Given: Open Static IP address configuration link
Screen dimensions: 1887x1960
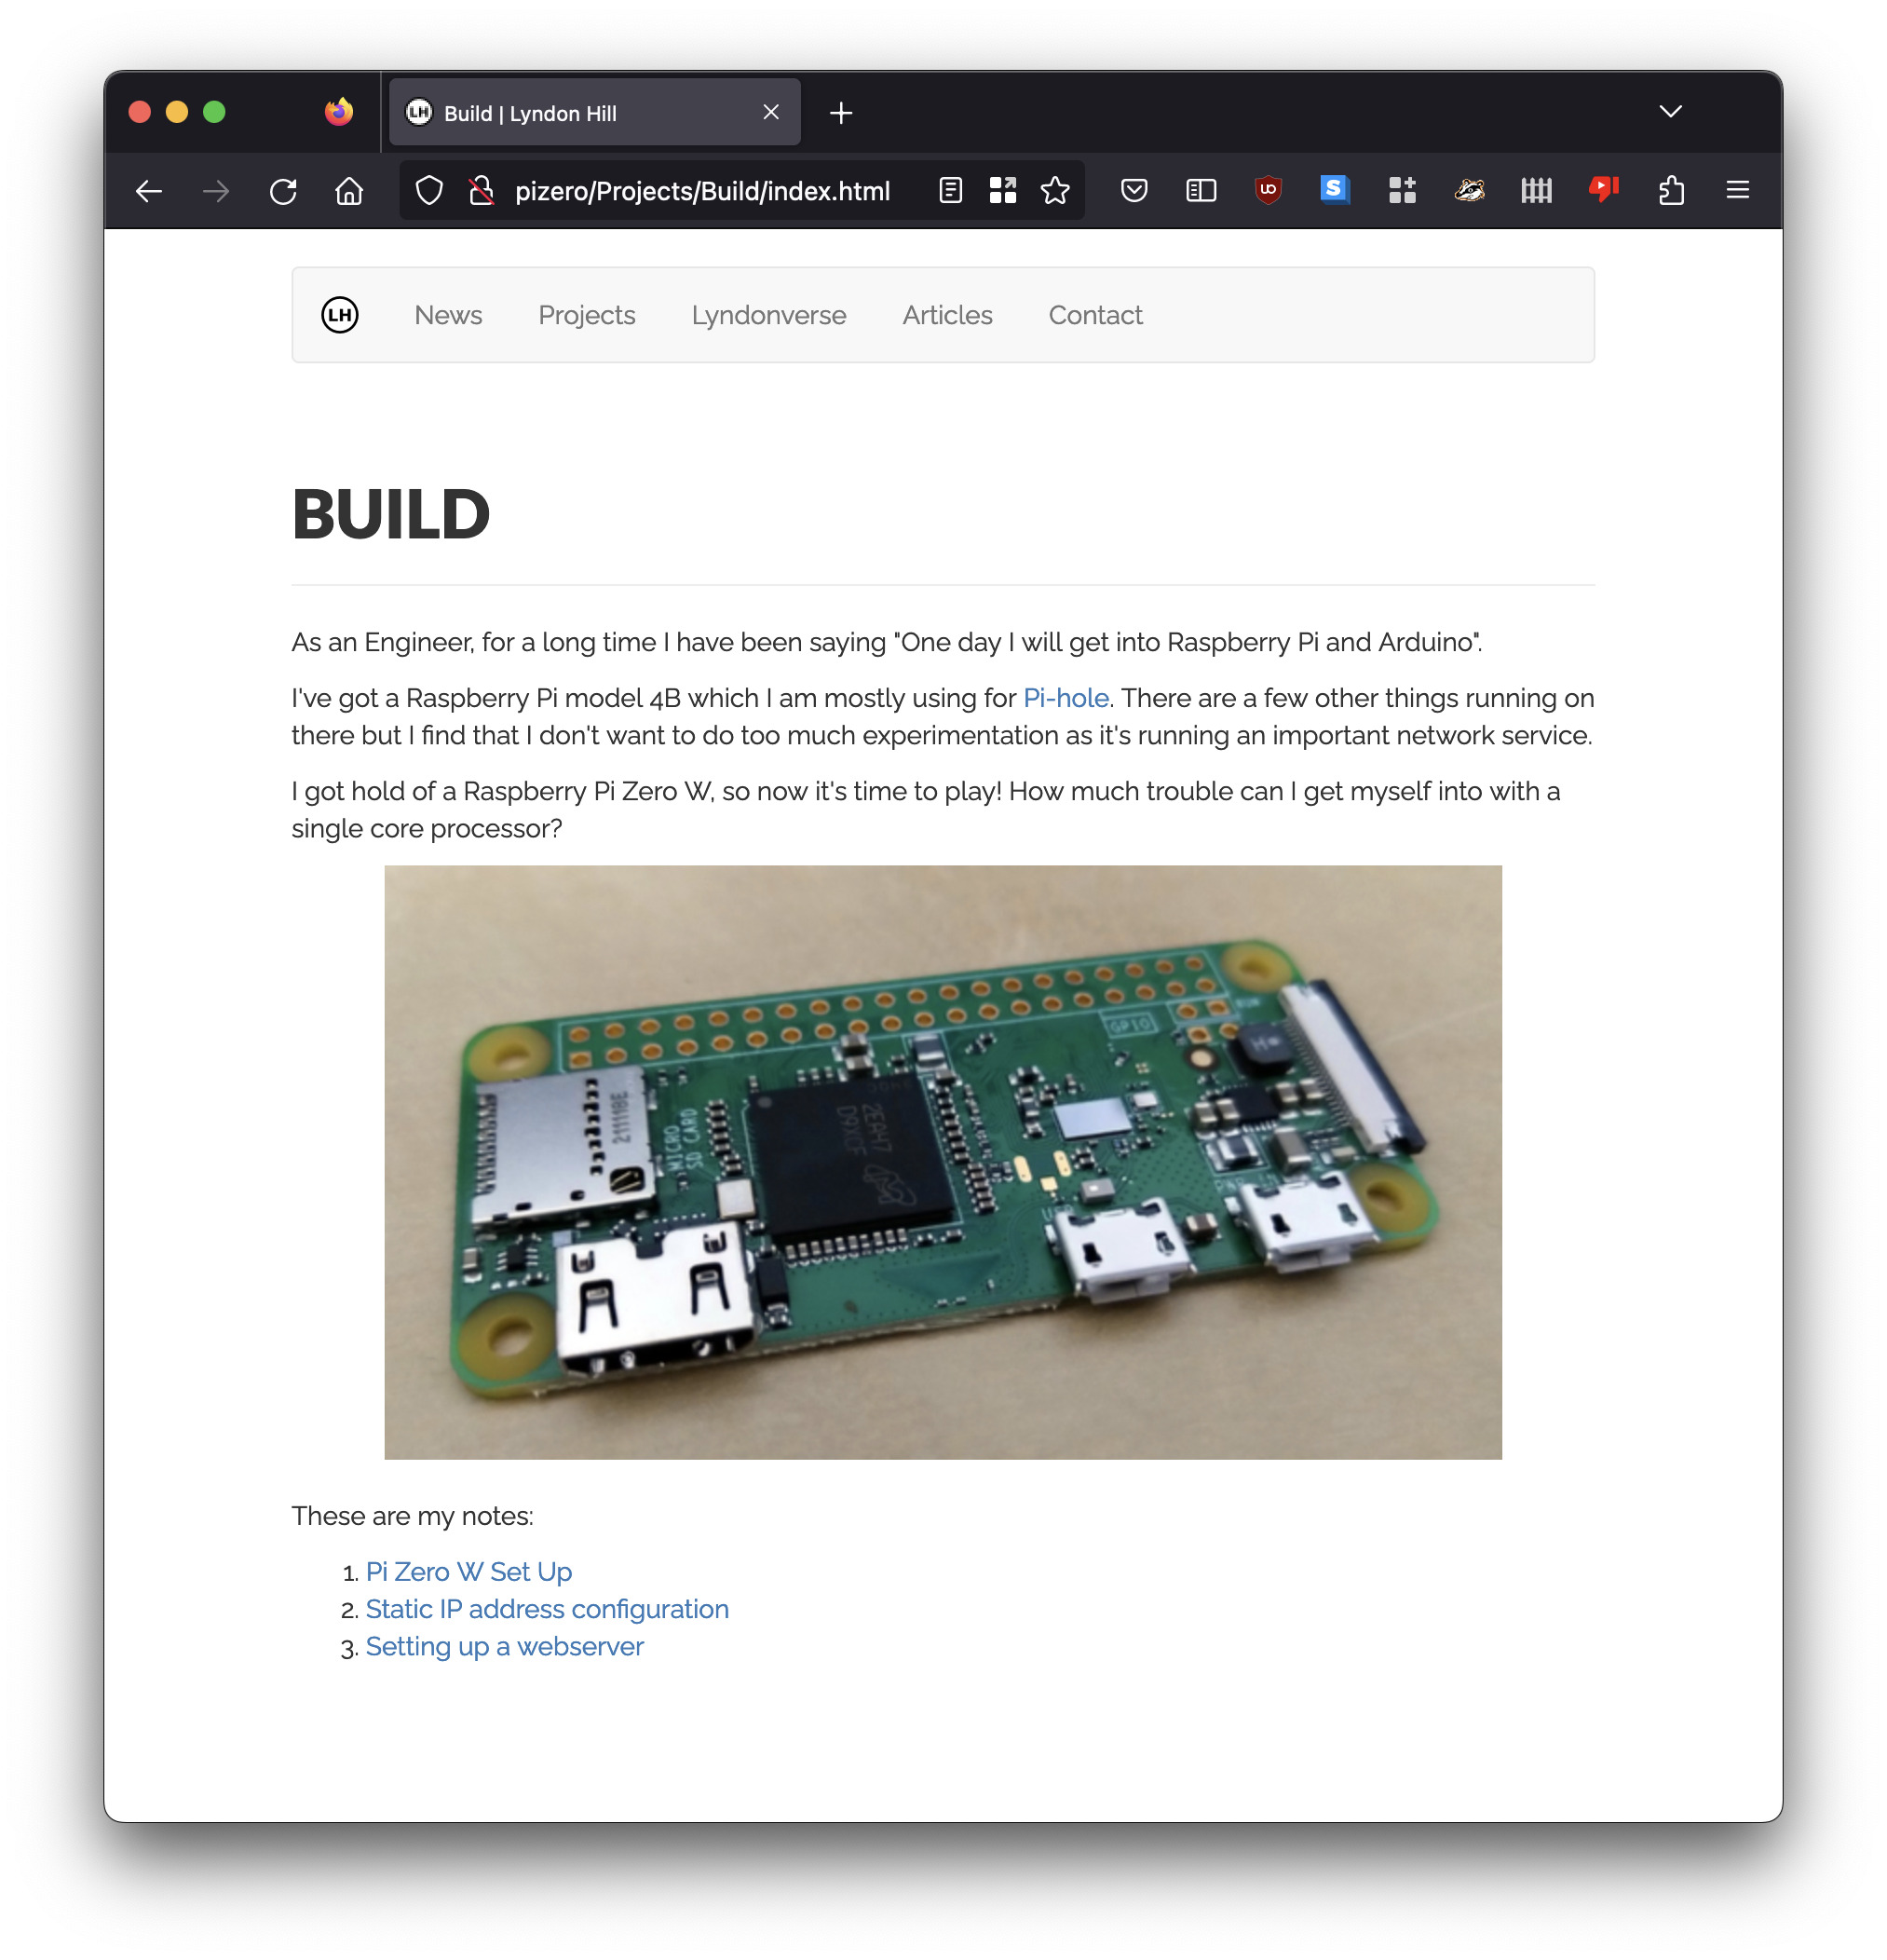Looking at the screenshot, I should pyautogui.click(x=547, y=1609).
